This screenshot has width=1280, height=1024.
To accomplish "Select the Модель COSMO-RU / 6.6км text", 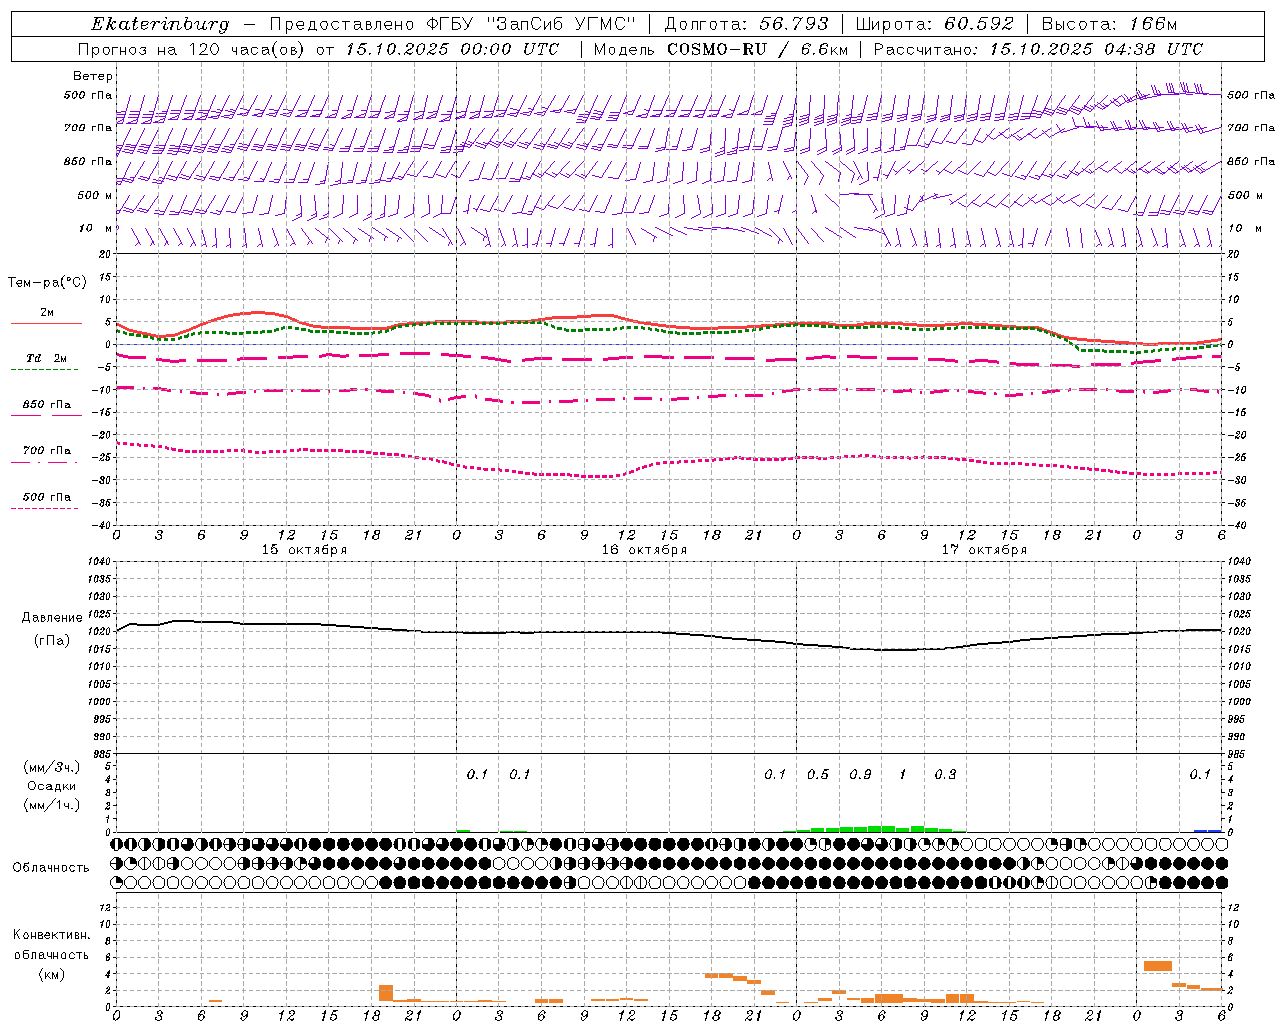I will [x=721, y=49].
